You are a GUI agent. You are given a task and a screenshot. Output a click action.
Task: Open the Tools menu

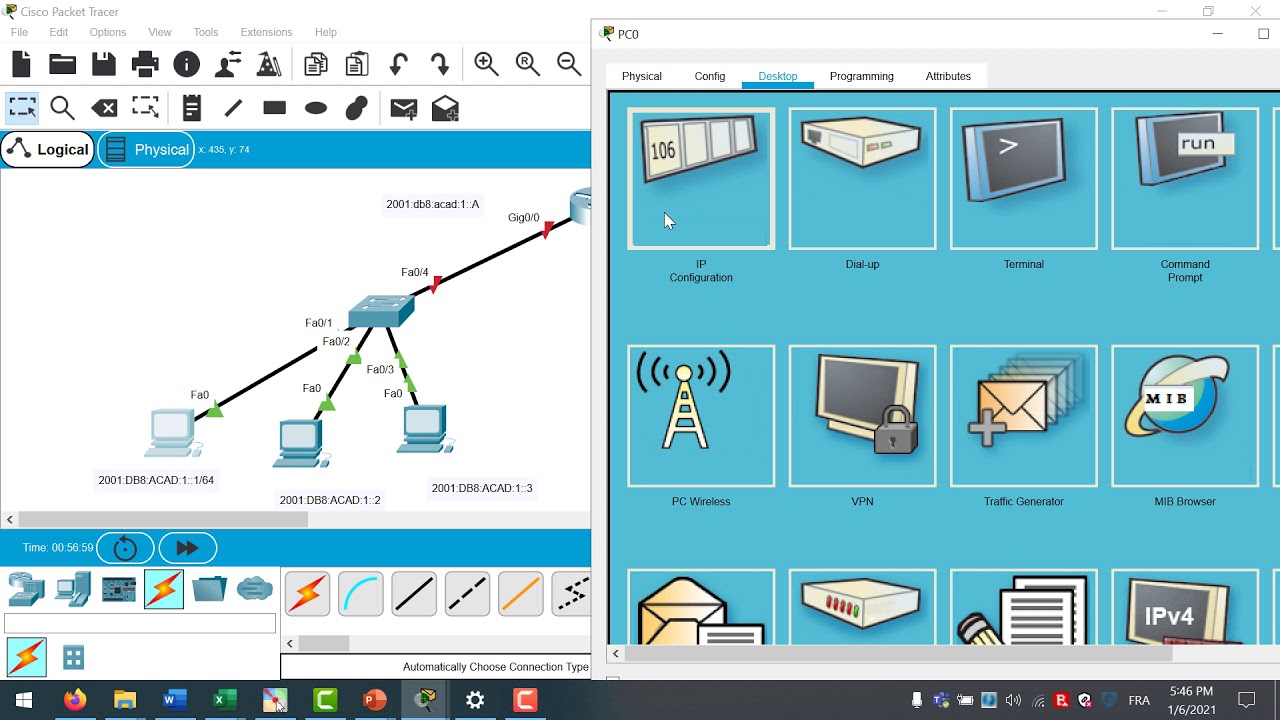click(x=206, y=32)
